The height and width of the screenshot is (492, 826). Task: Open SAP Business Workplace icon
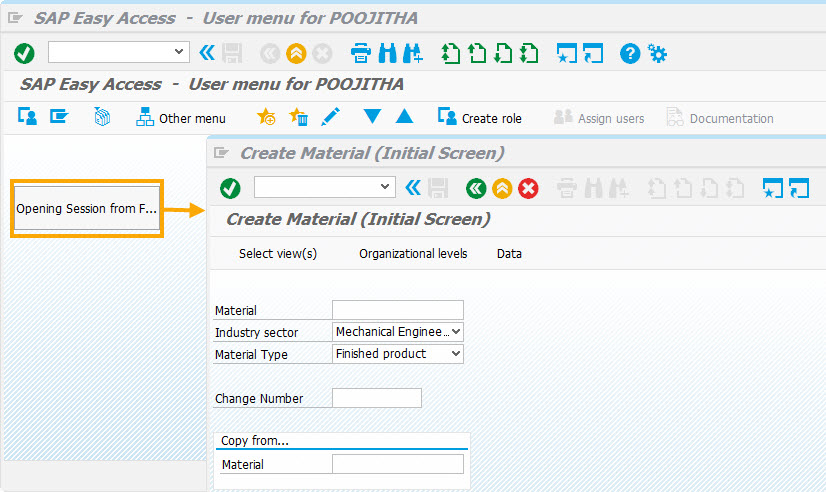102,116
